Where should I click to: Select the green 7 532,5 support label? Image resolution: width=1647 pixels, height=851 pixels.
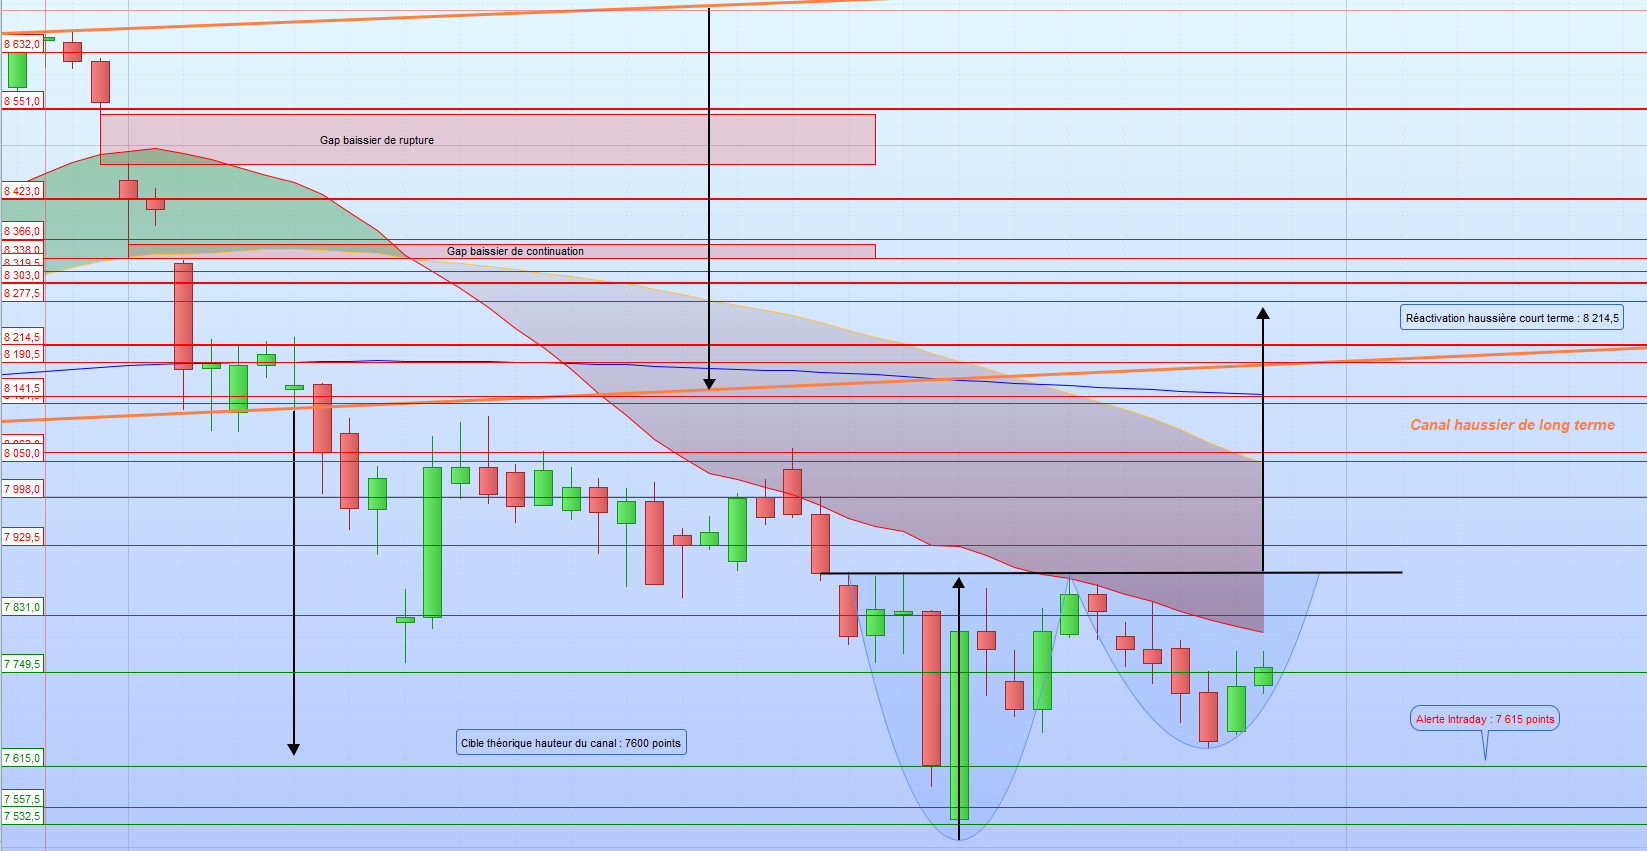point(22,816)
